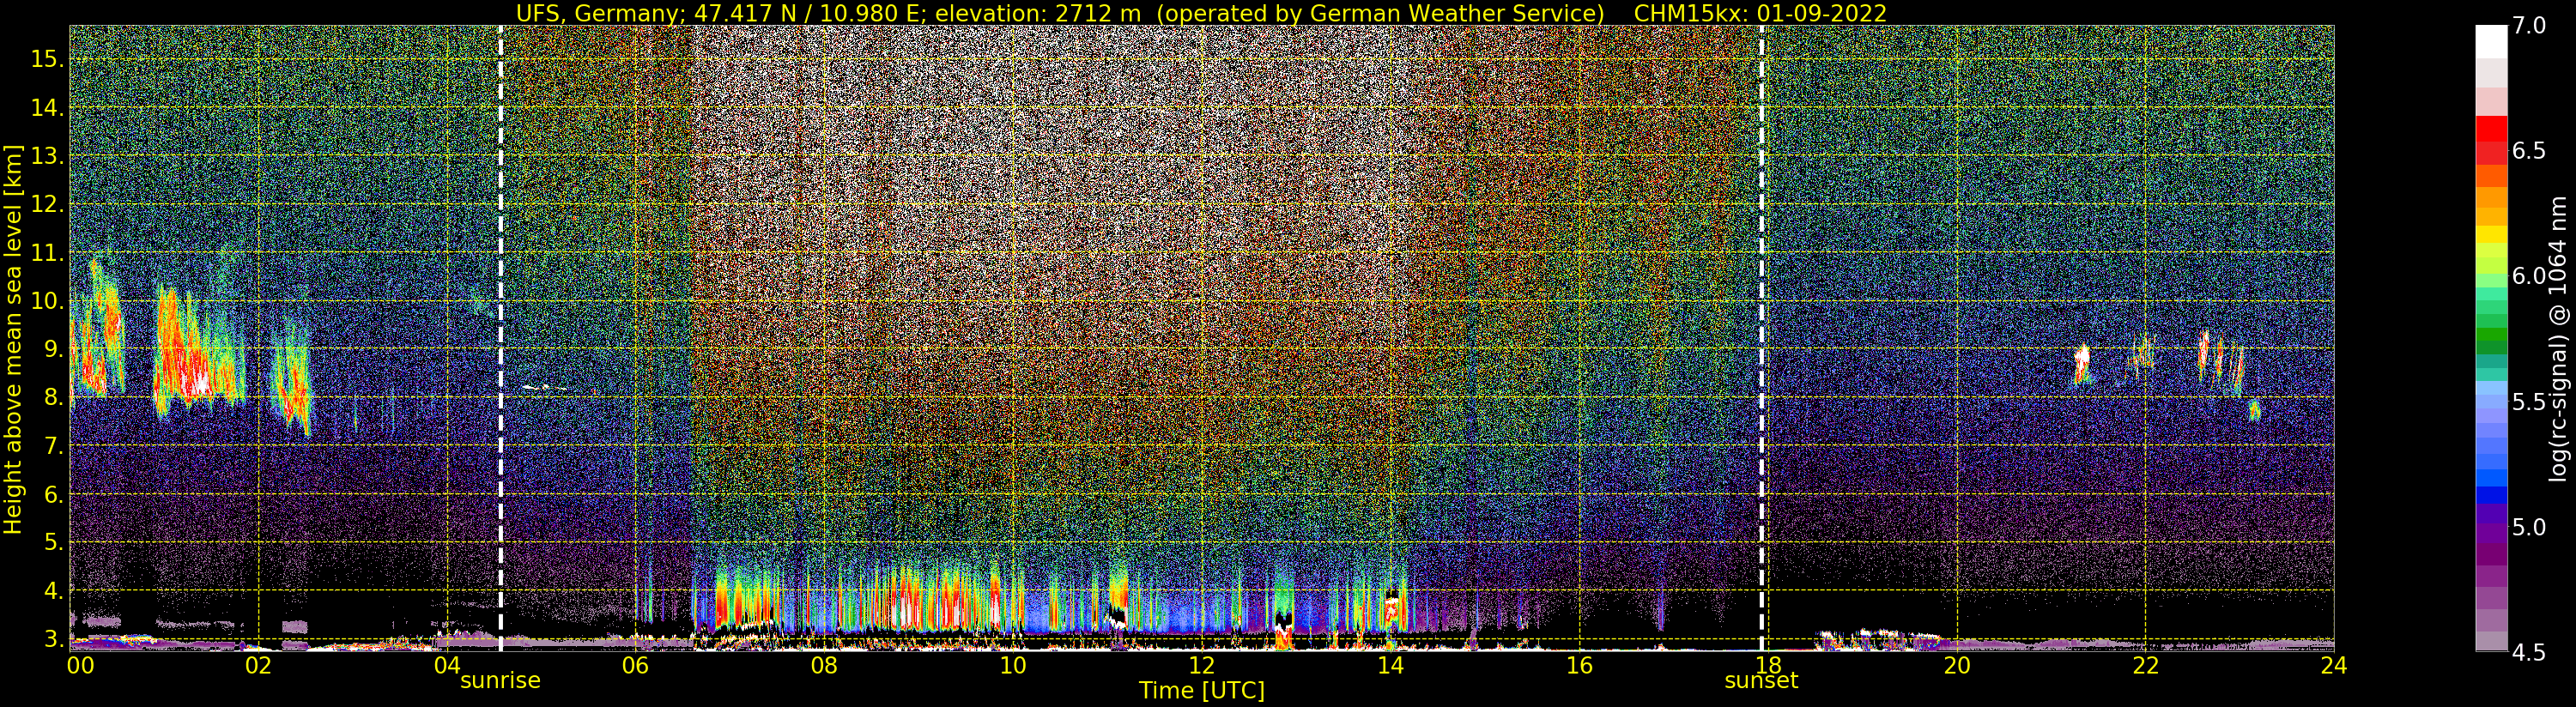Click the 'Time [UTC]' axis label
This screenshot has width=2576, height=707.
1202,691
